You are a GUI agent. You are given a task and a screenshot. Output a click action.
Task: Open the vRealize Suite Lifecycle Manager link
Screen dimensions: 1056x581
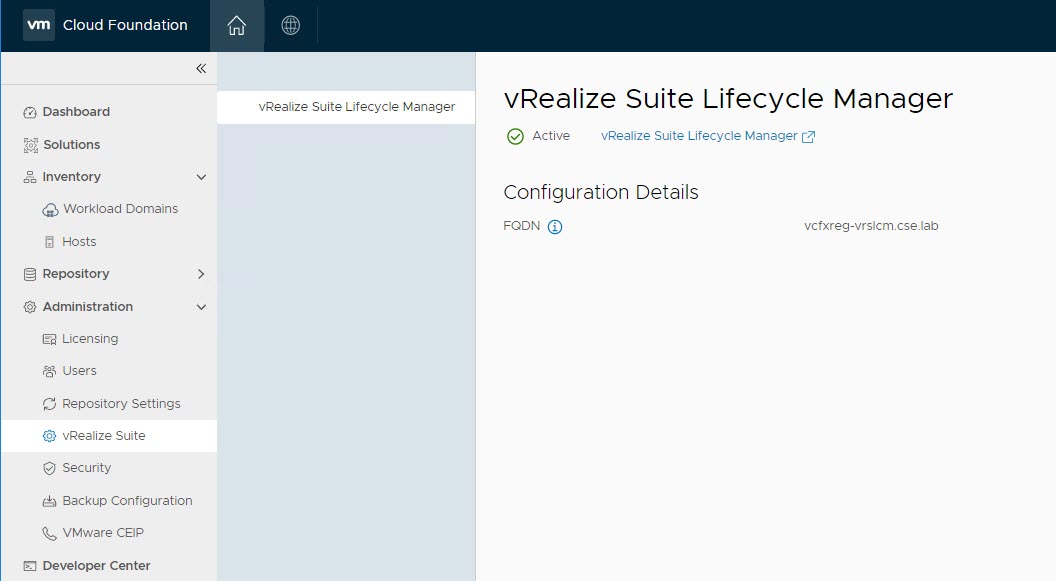699,136
